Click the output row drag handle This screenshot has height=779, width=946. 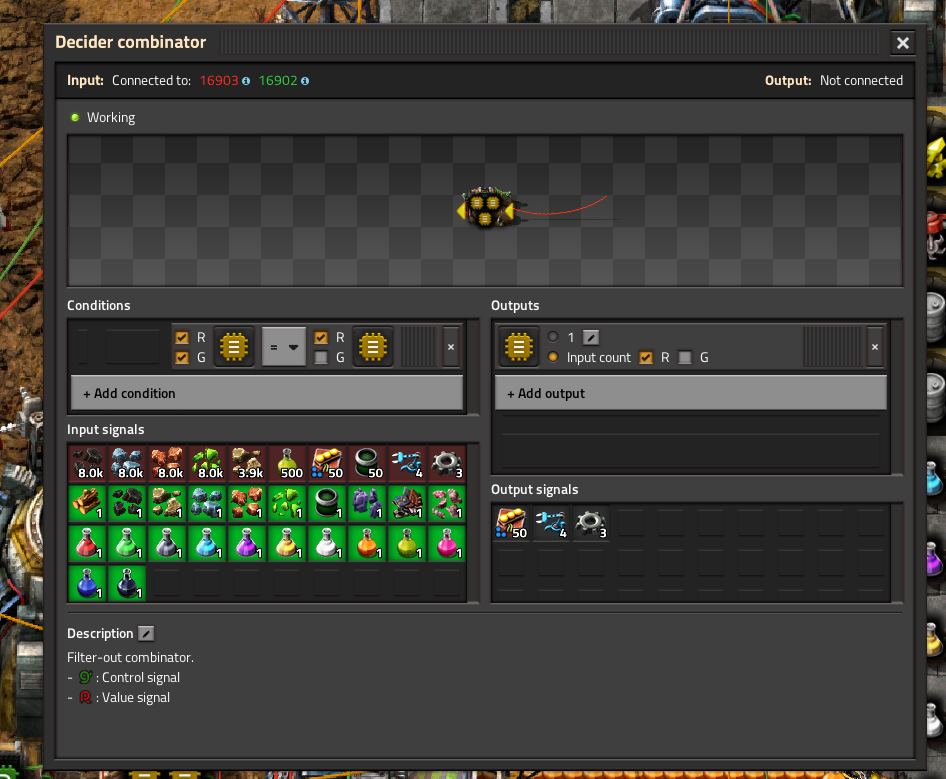(x=832, y=347)
